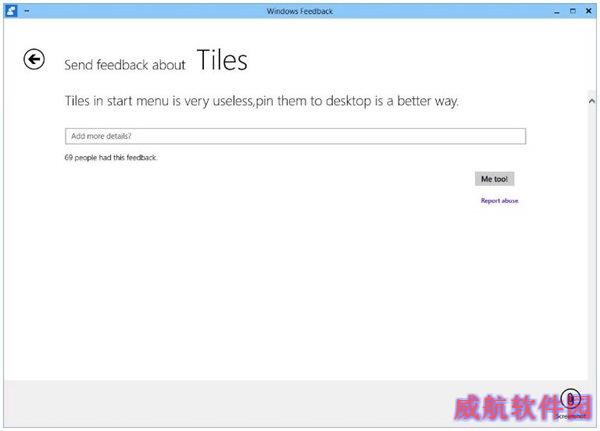Viewport: 600px width, 431px height.
Task: Focus the 'Add more details?' text box
Action: click(295, 136)
